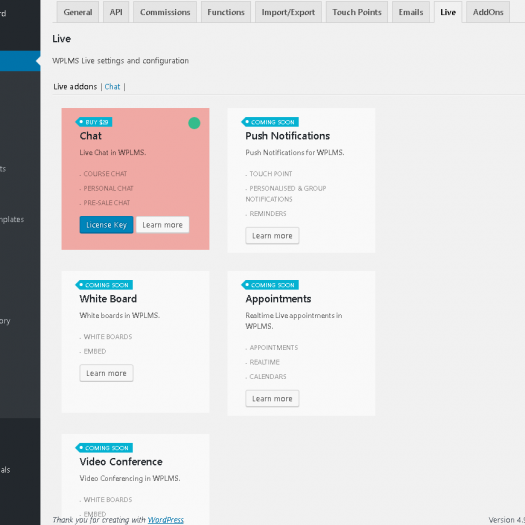Viewport: 525px width, 525px height.
Task: Click Coming Soon tag on Video Conference
Action: point(104,448)
